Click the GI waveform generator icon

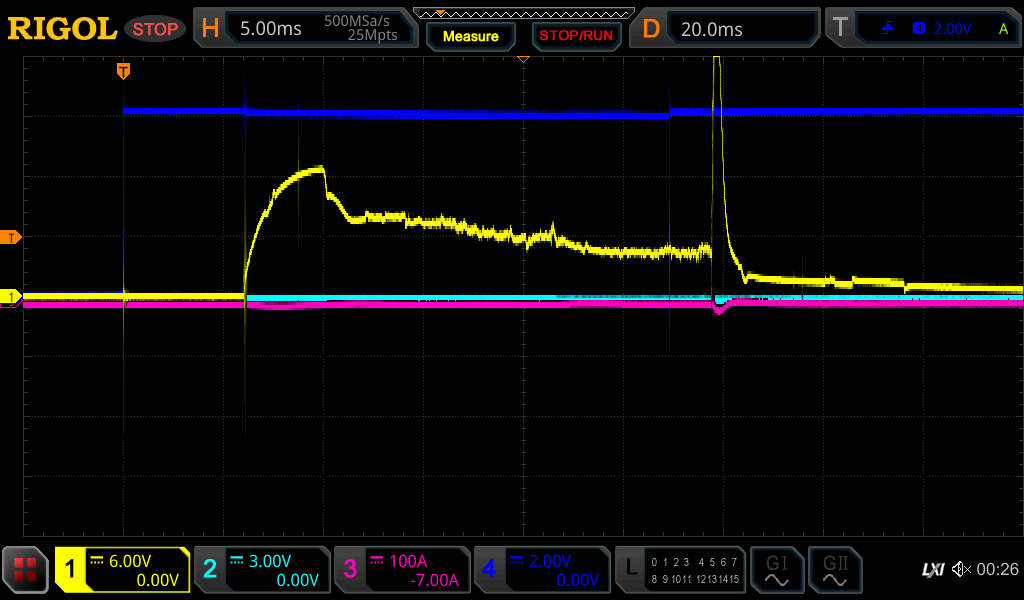pyautogui.click(x=776, y=570)
